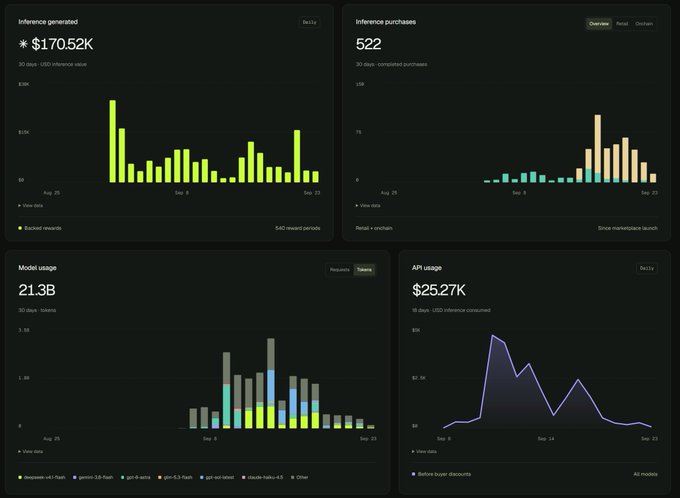Click the gemini-3.8-flash legend swatch
This screenshot has height=498, width=680.
75,477
